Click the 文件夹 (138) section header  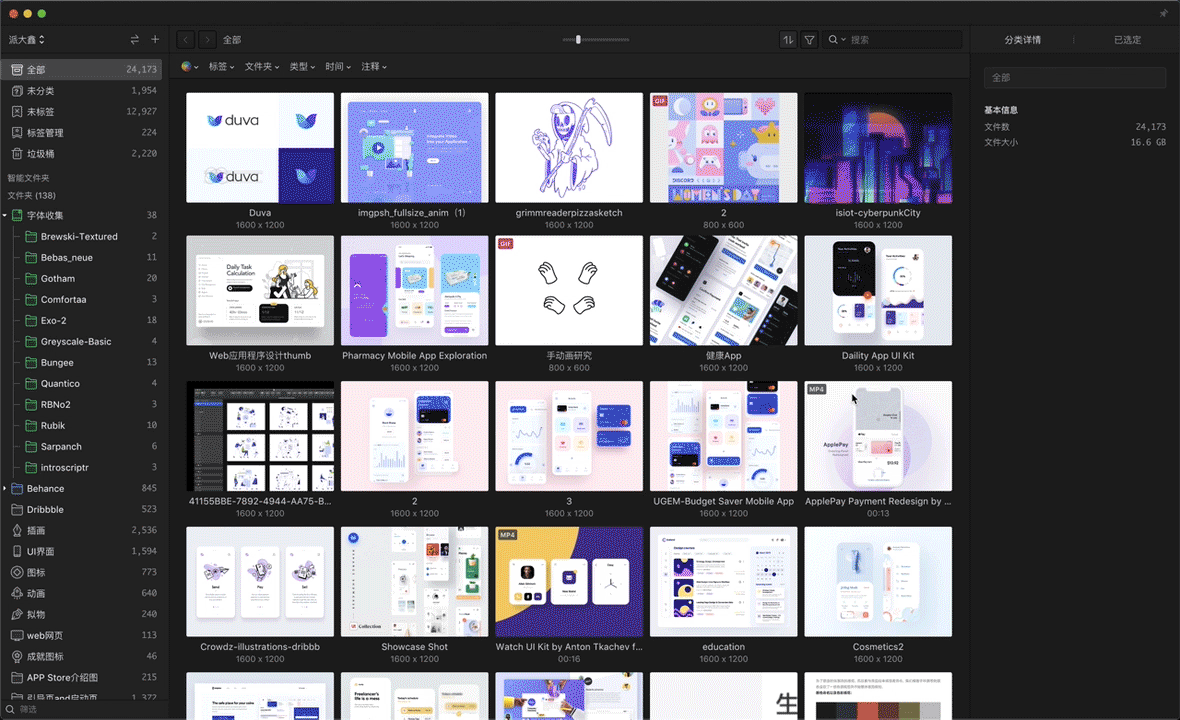(x=32, y=196)
